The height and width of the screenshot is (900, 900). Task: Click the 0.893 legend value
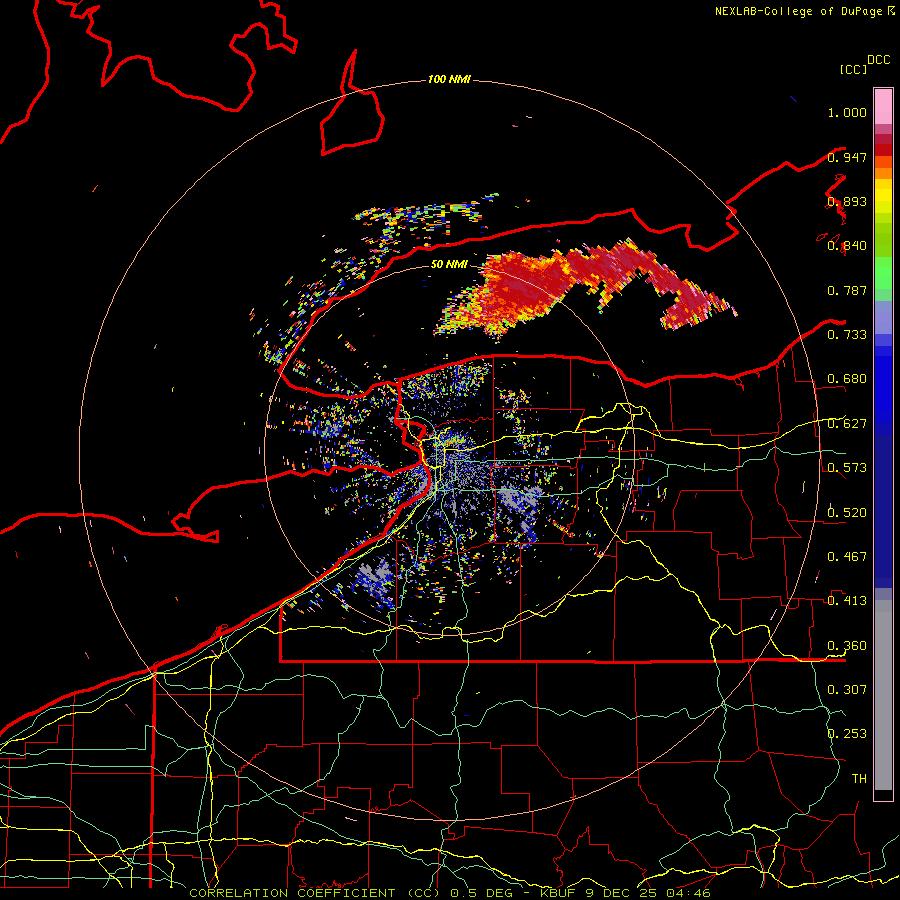point(847,201)
